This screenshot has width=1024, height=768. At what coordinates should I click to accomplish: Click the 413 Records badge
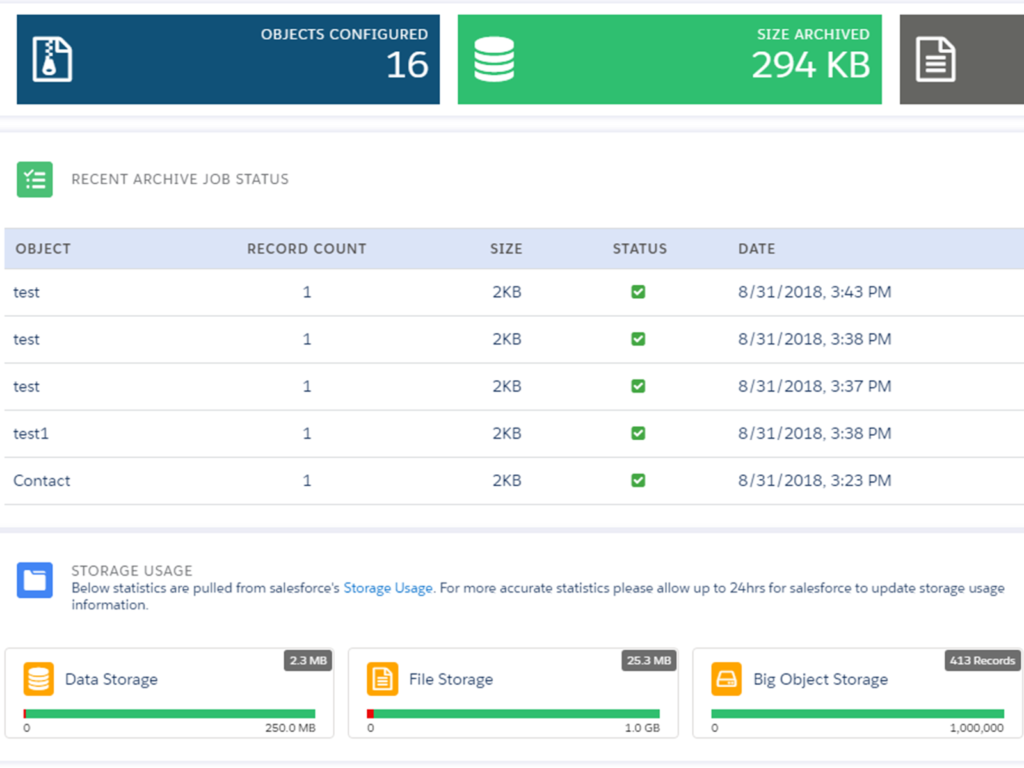982,661
